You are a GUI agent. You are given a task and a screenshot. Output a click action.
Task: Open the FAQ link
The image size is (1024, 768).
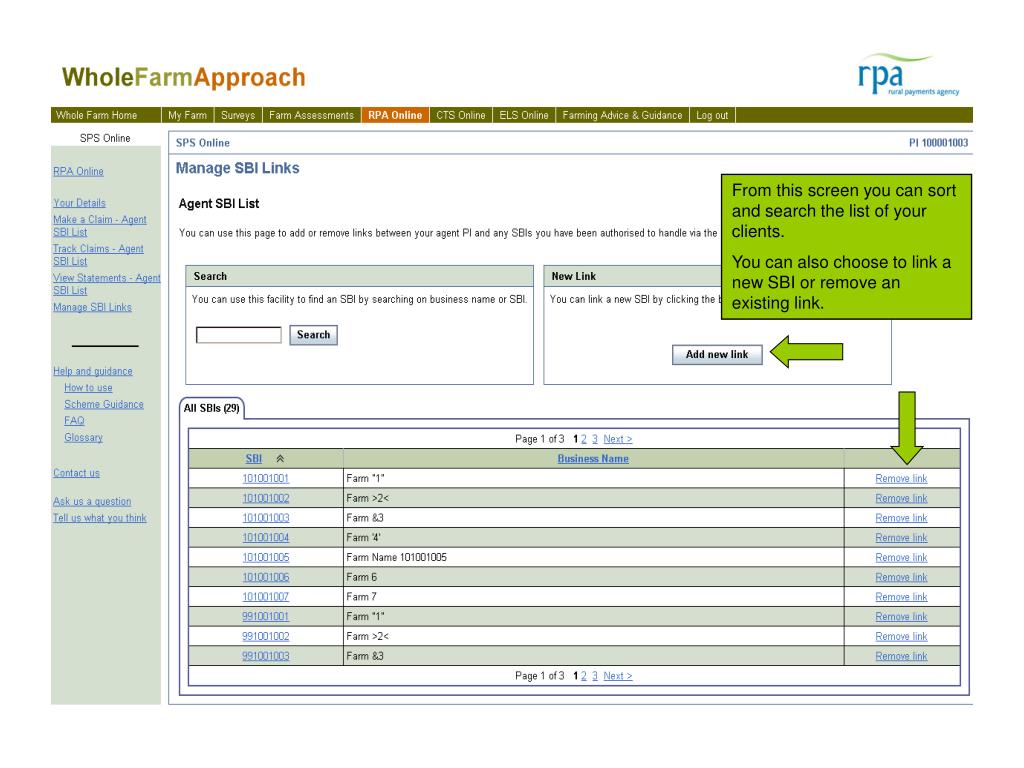point(74,421)
